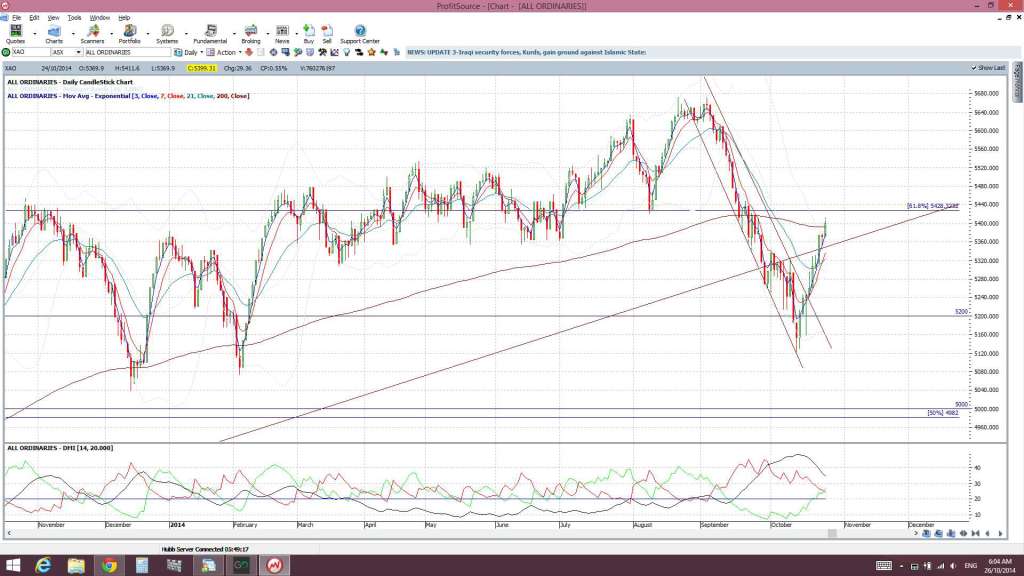Open the News toolbar button
This screenshot has width=1024, height=576.
[x=282, y=34]
